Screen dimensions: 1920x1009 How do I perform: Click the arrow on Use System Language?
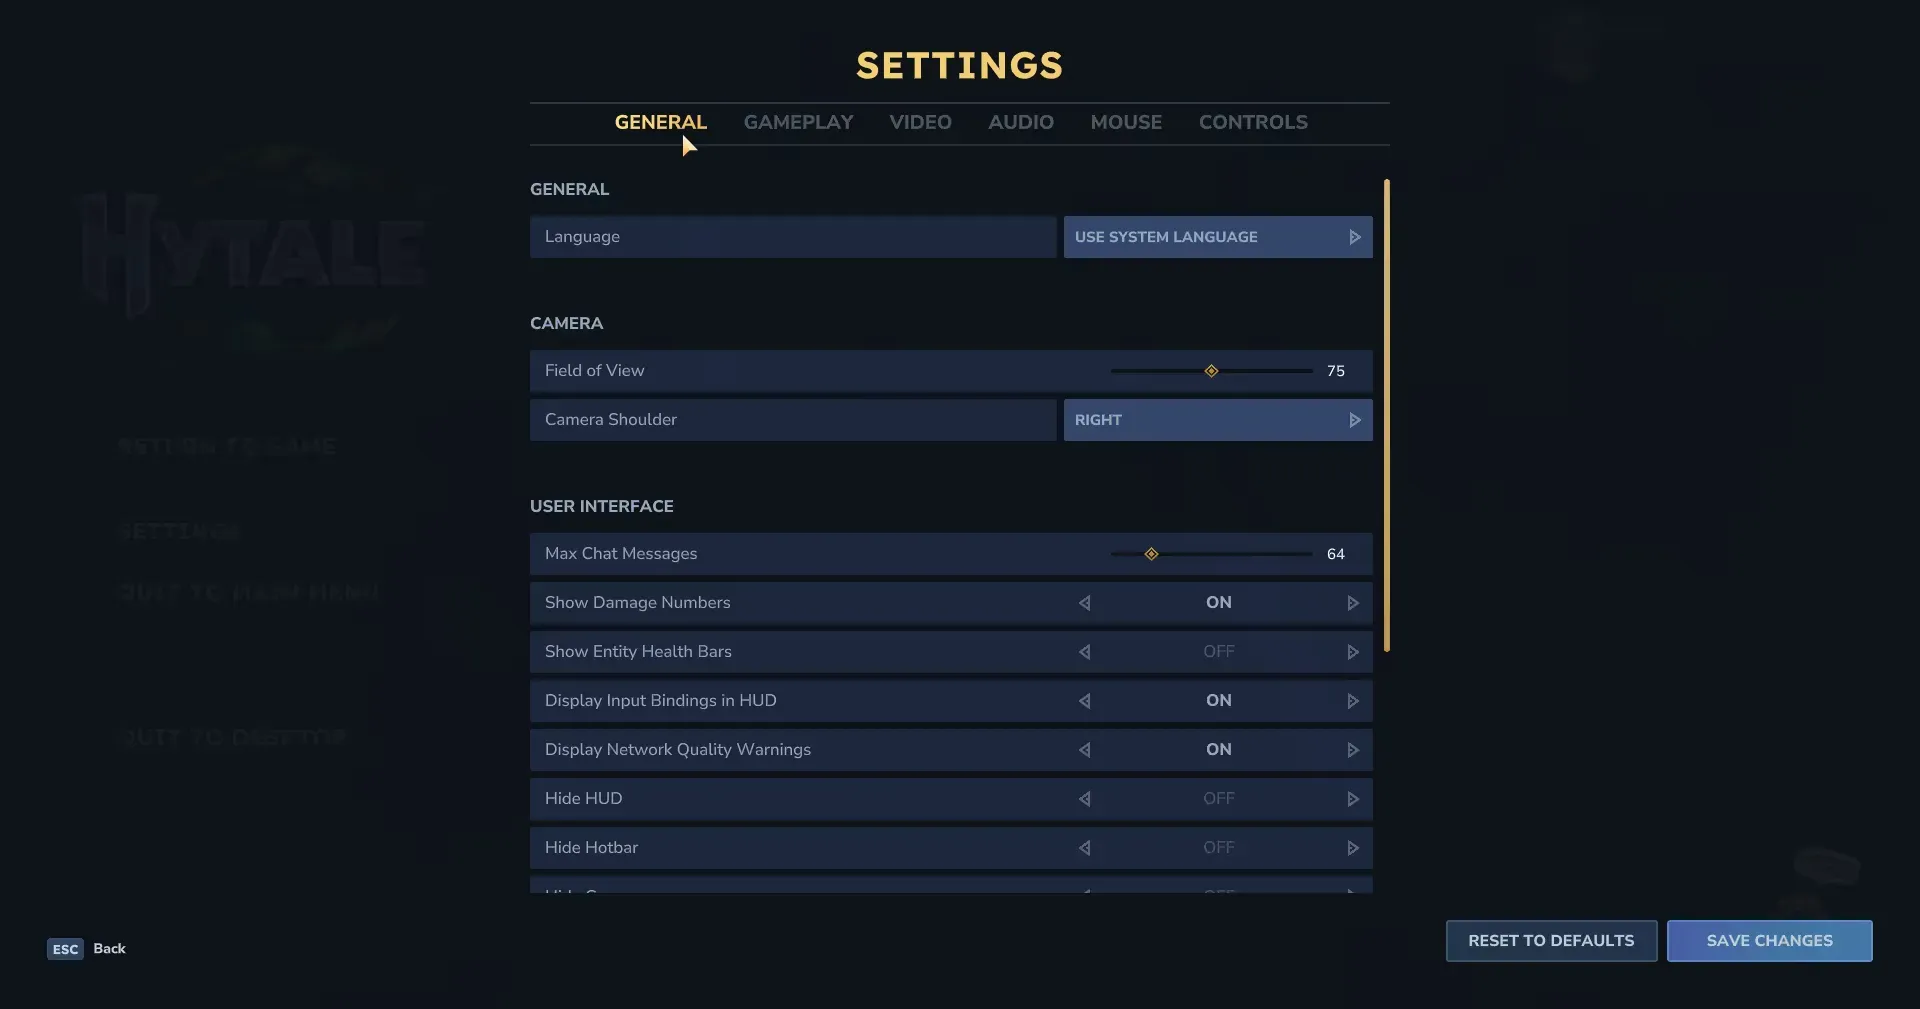tap(1355, 237)
